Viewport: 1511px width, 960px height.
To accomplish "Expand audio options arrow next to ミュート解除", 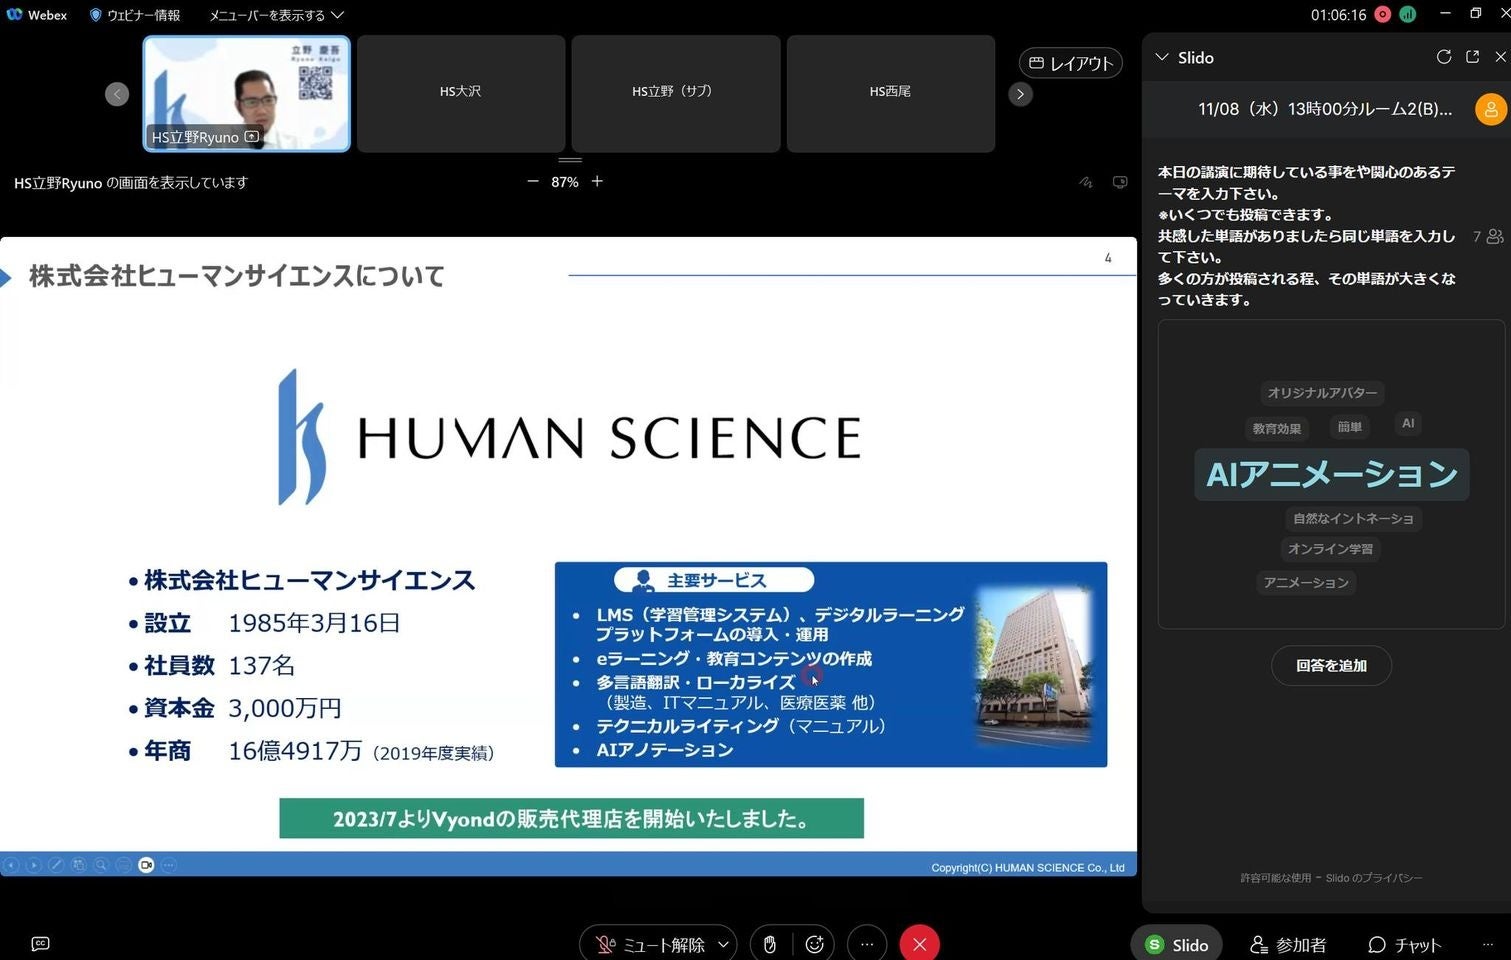I will (724, 944).
